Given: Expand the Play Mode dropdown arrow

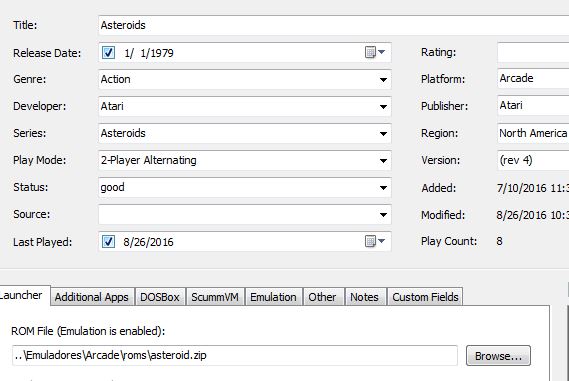Looking at the screenshot, I should (x=383, y=160).
